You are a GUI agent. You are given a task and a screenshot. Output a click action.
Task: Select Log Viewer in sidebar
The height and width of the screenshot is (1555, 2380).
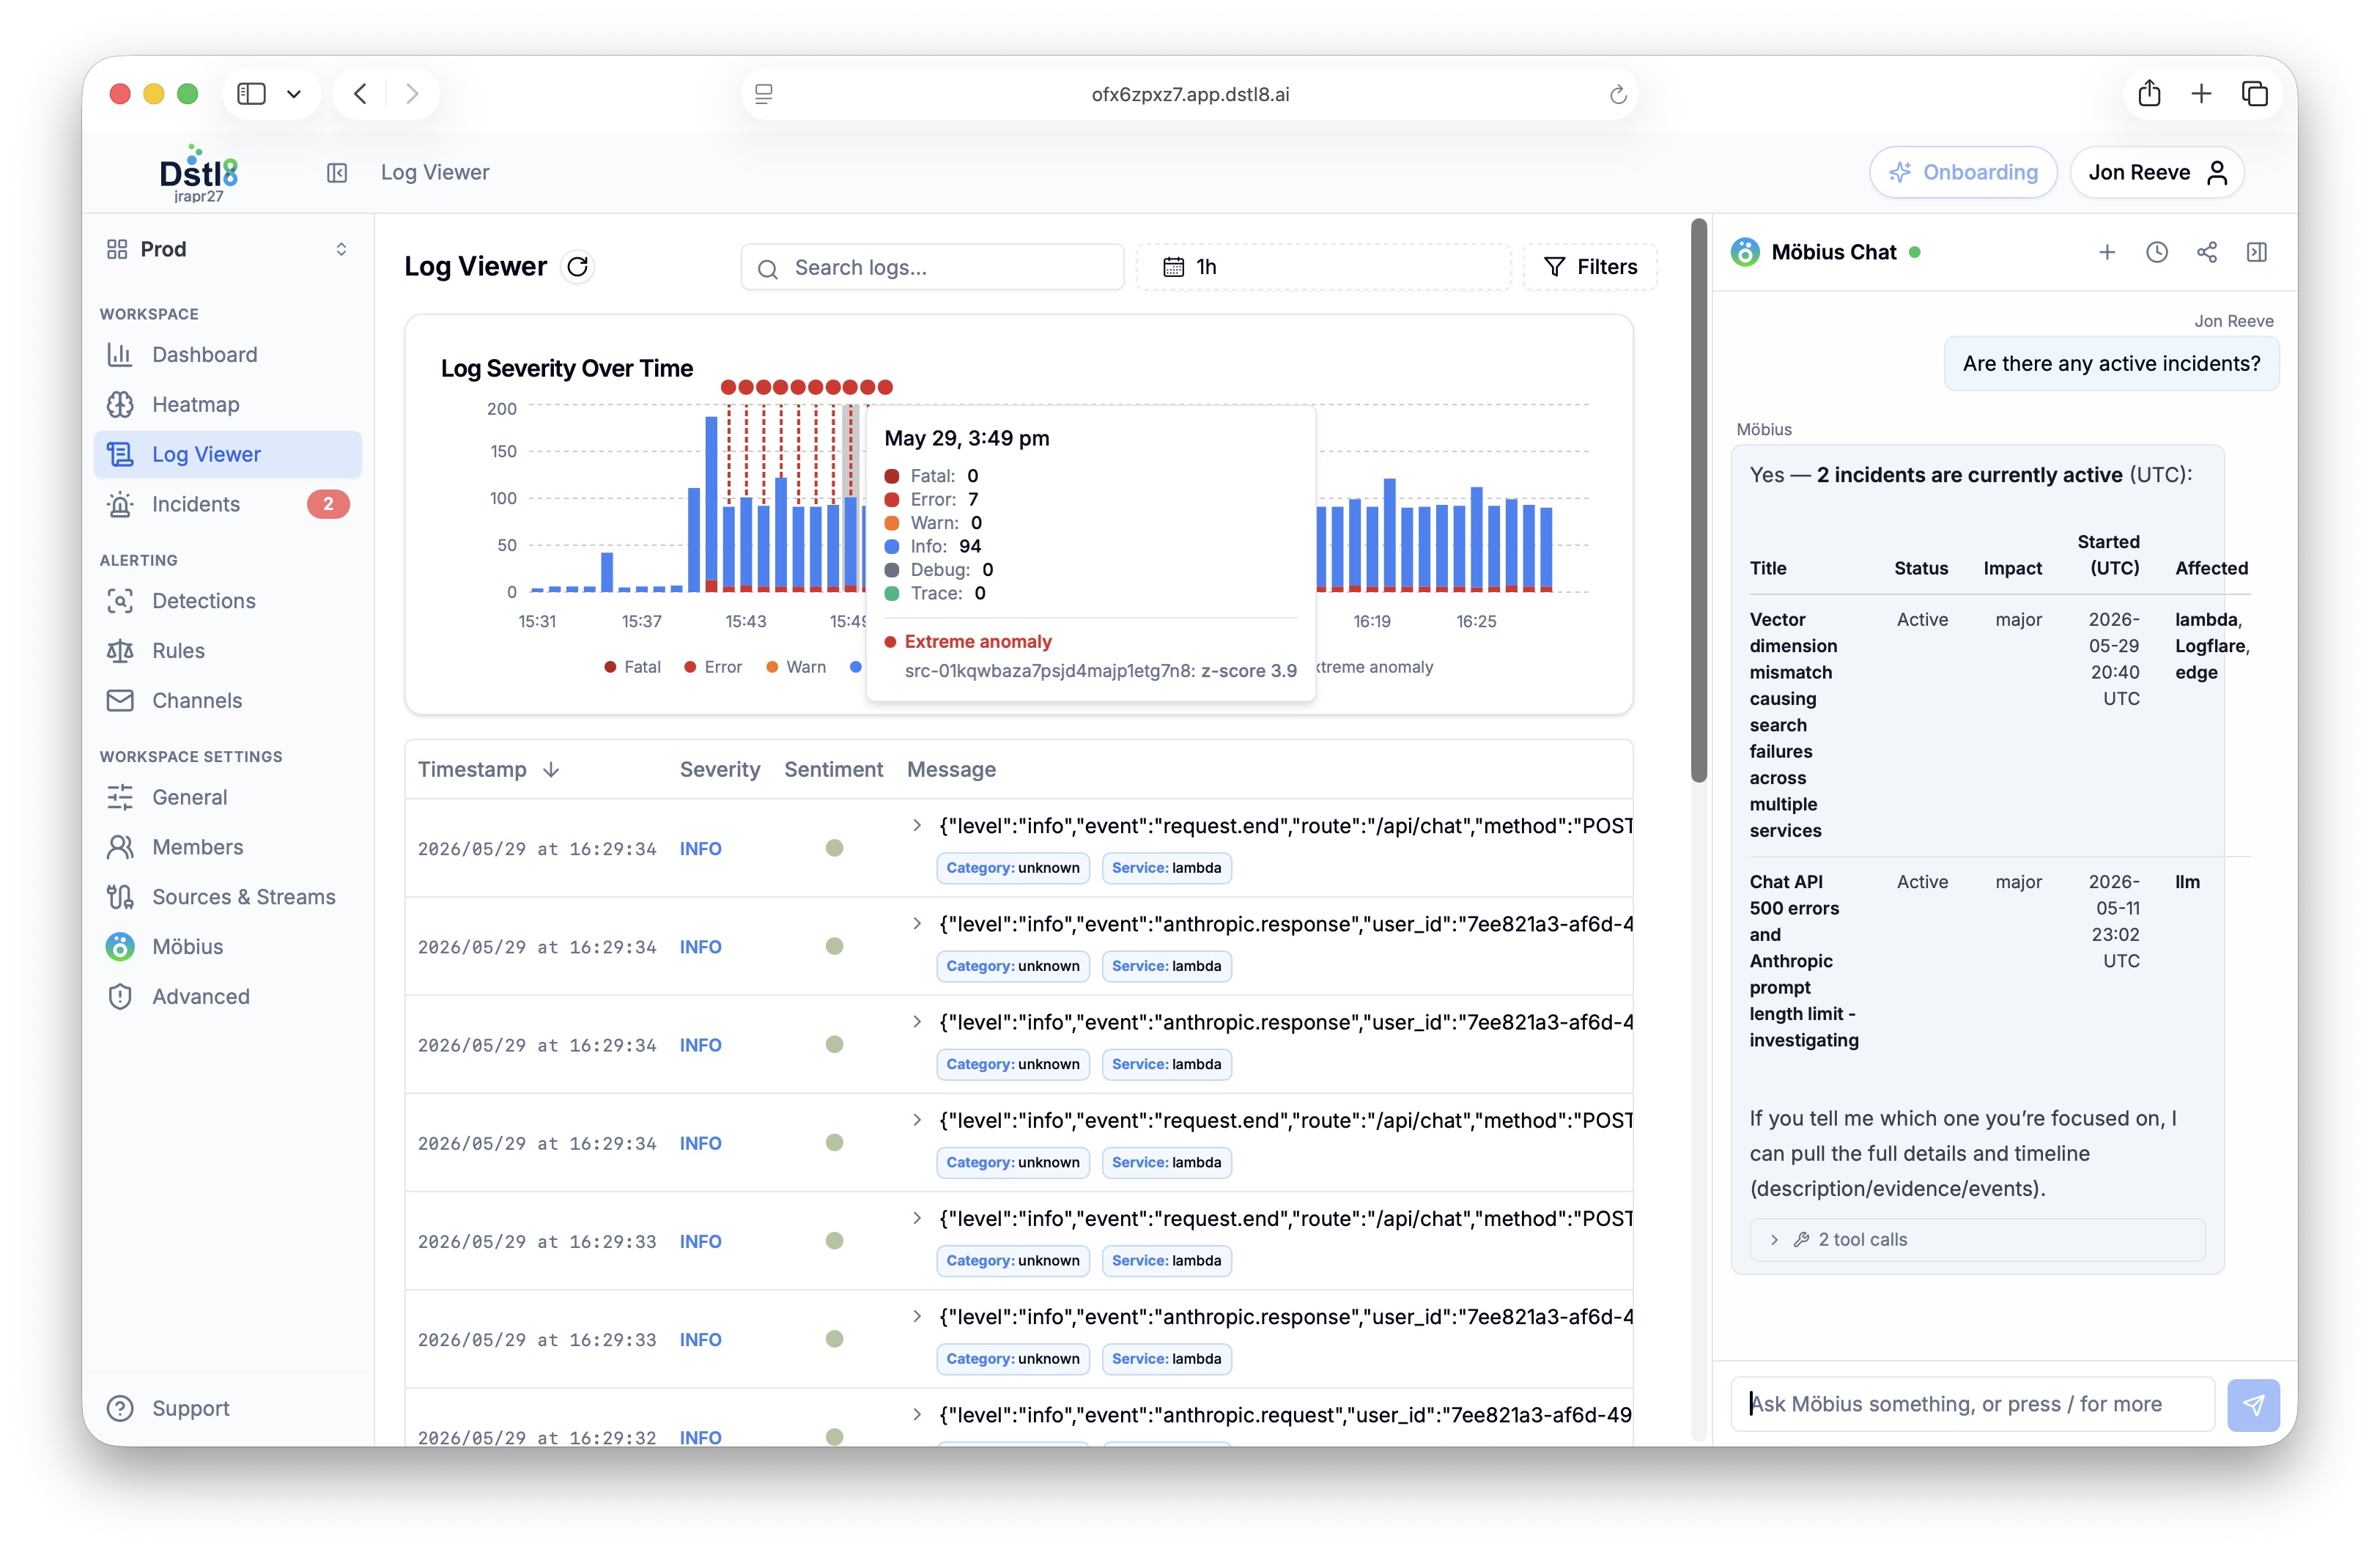(x=228, y=455)
